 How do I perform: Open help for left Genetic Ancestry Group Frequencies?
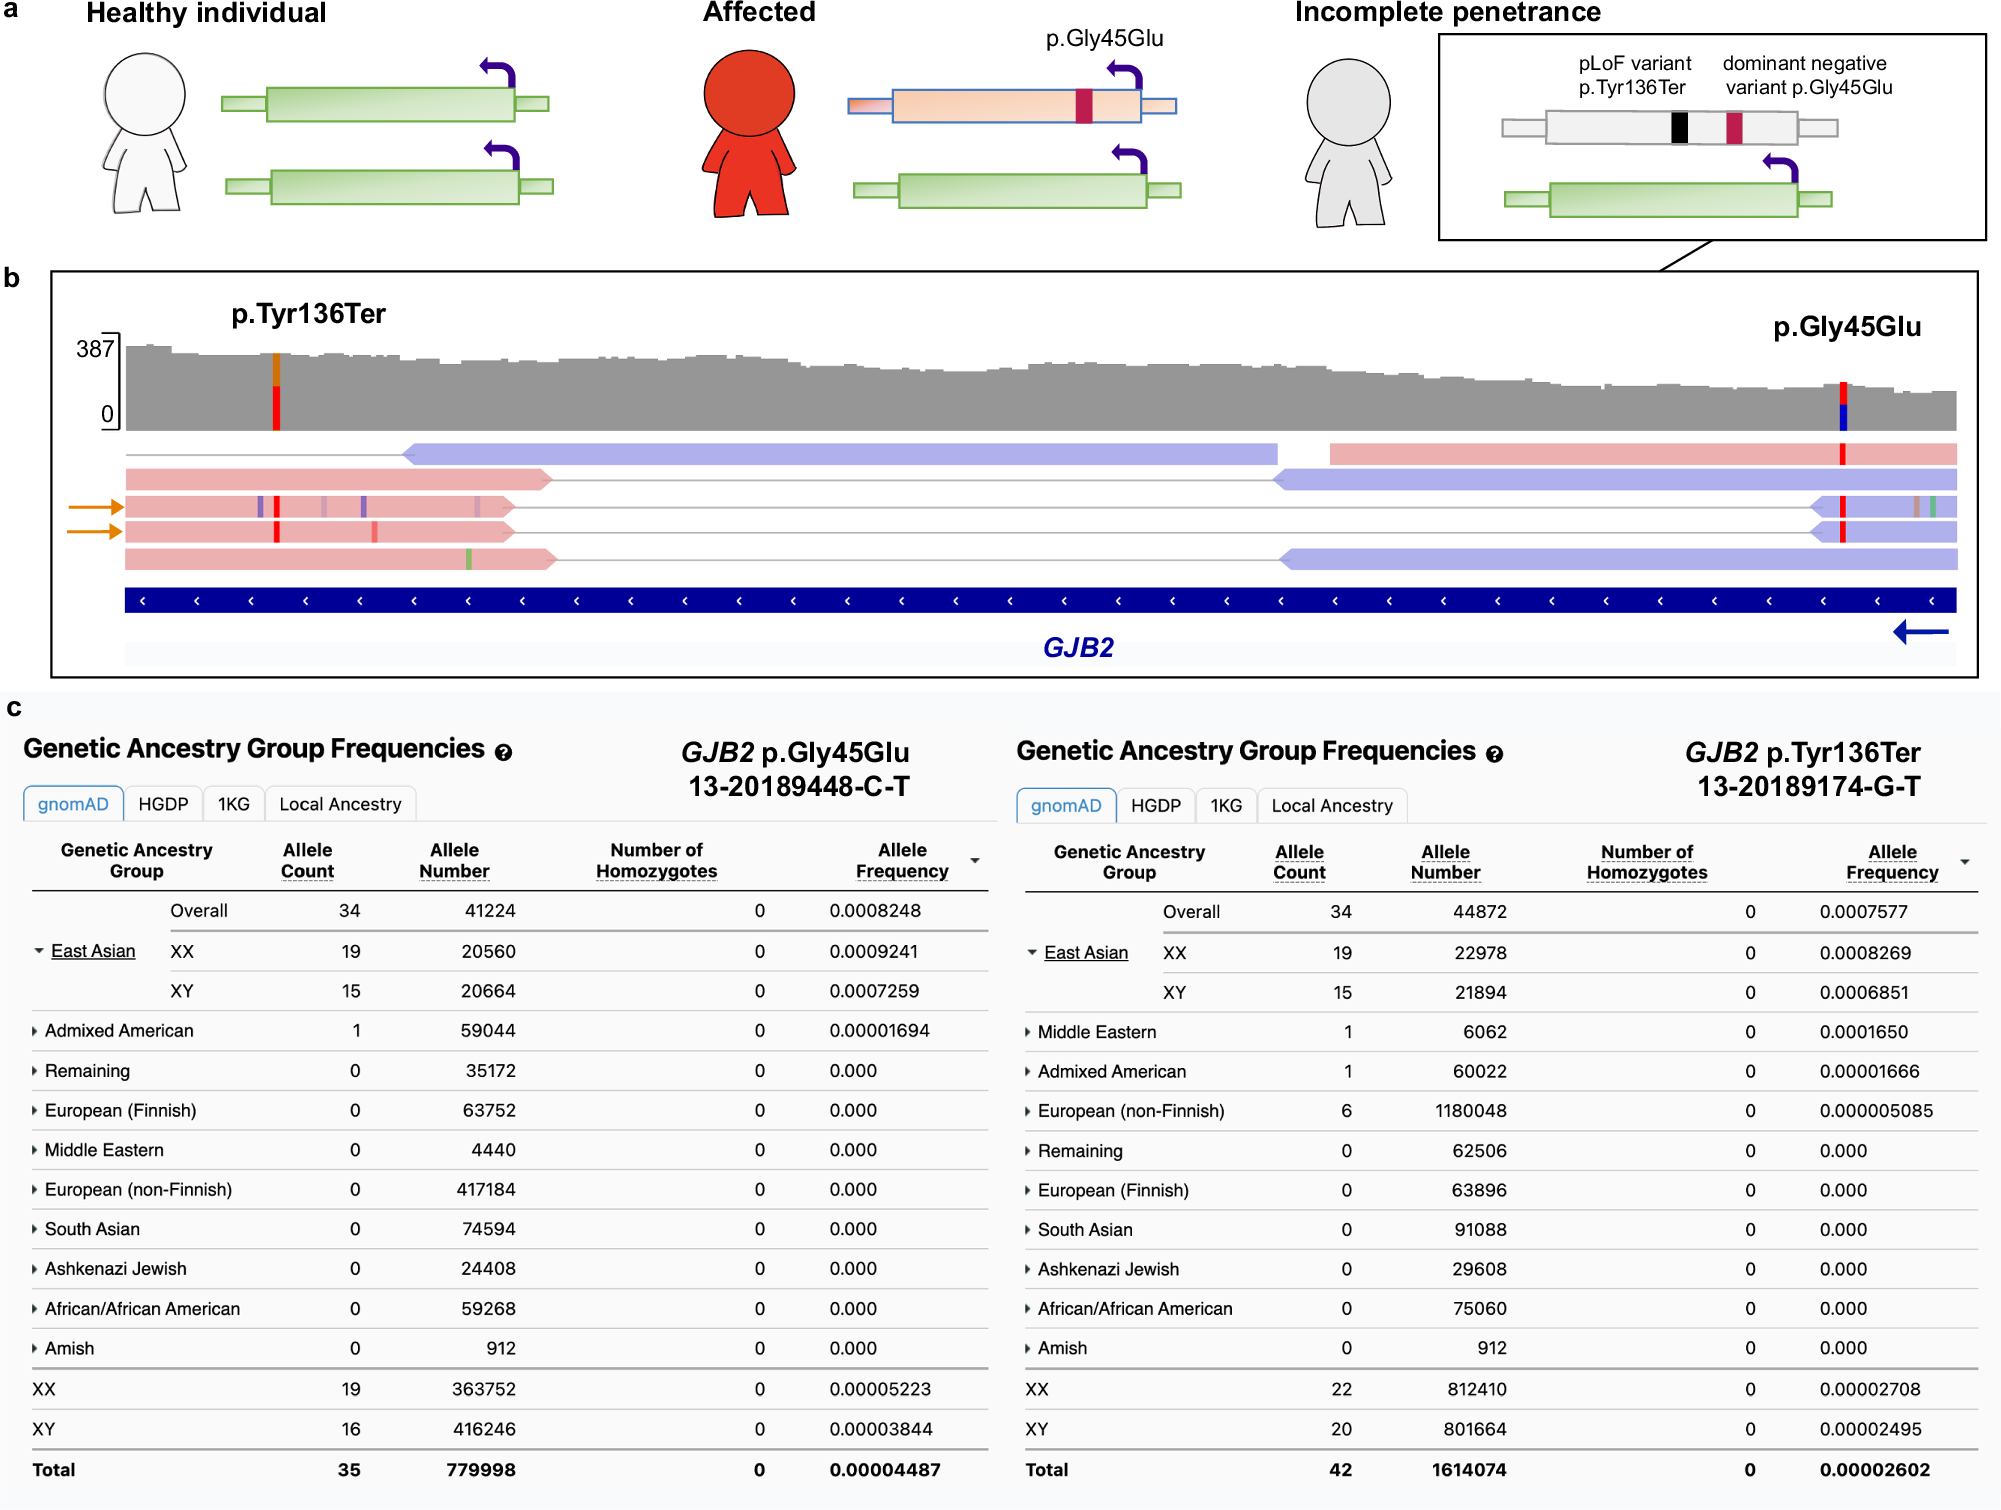504,752
